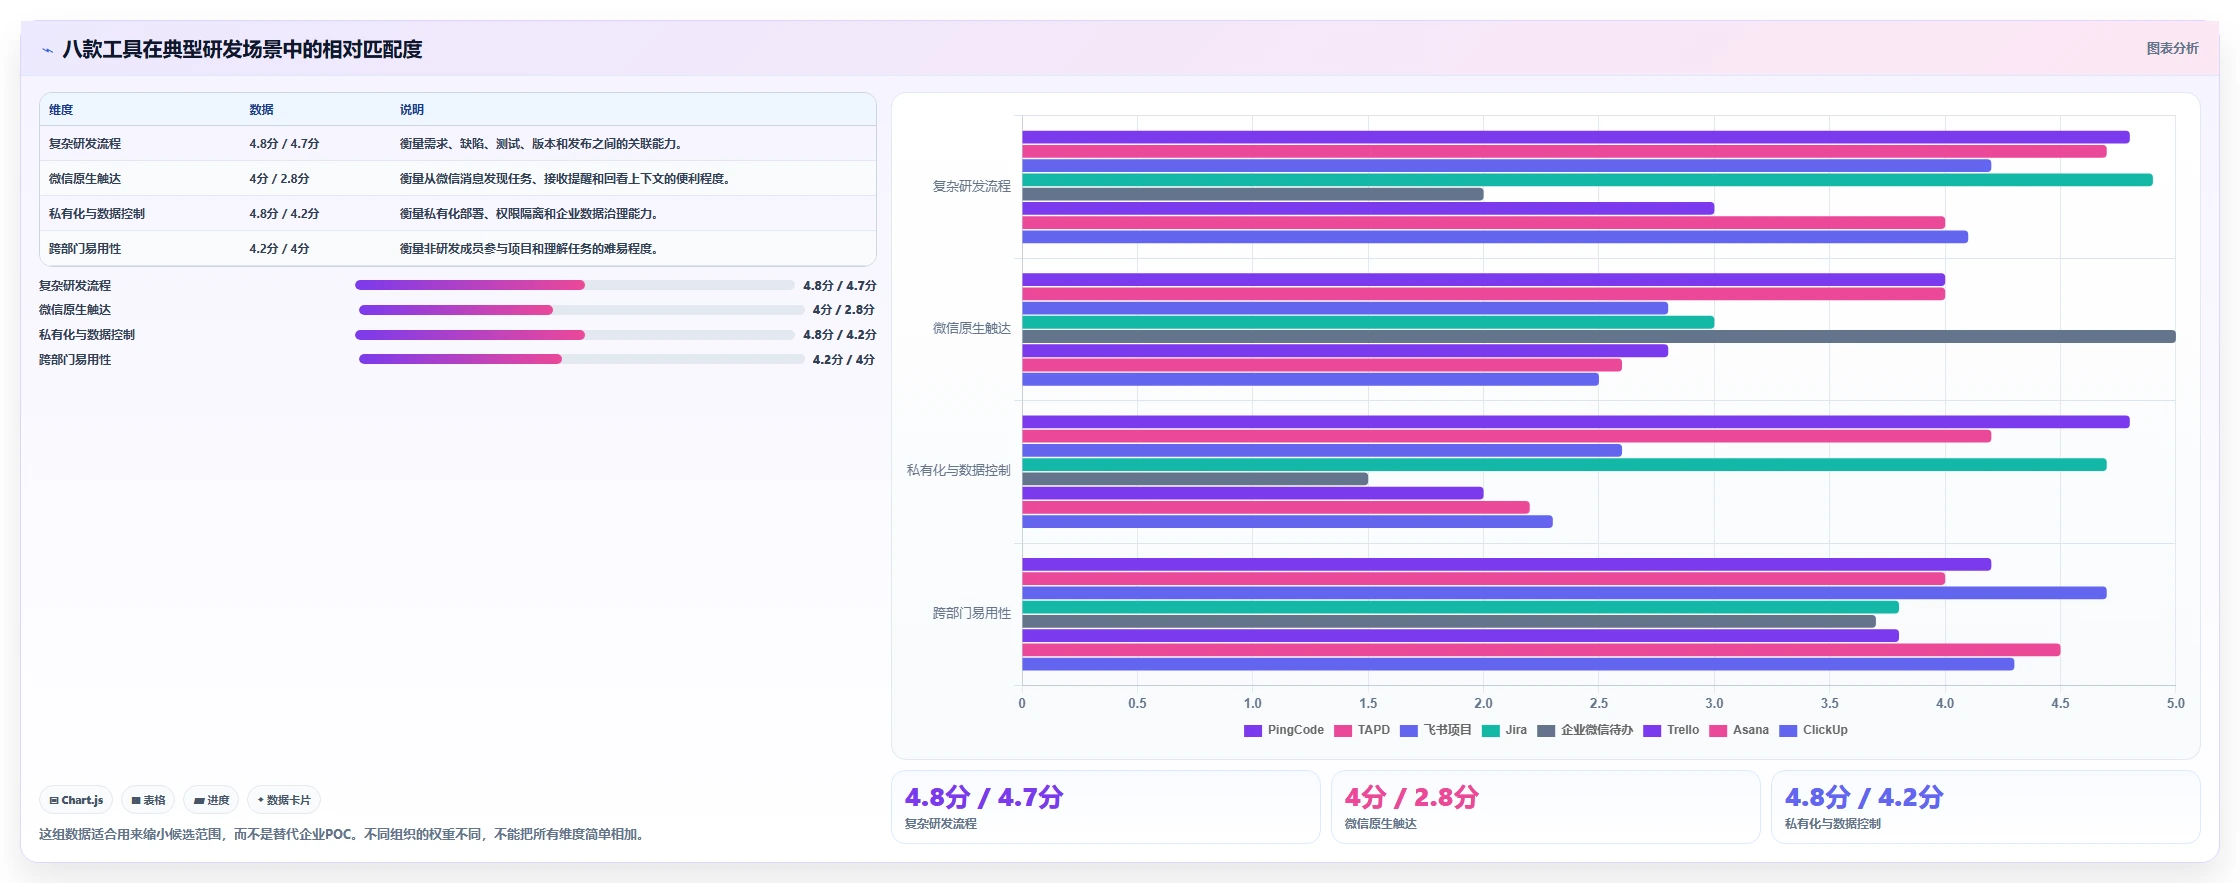Toggle the 飞书项目 series in the chart legend

[x=1436, y=730]
